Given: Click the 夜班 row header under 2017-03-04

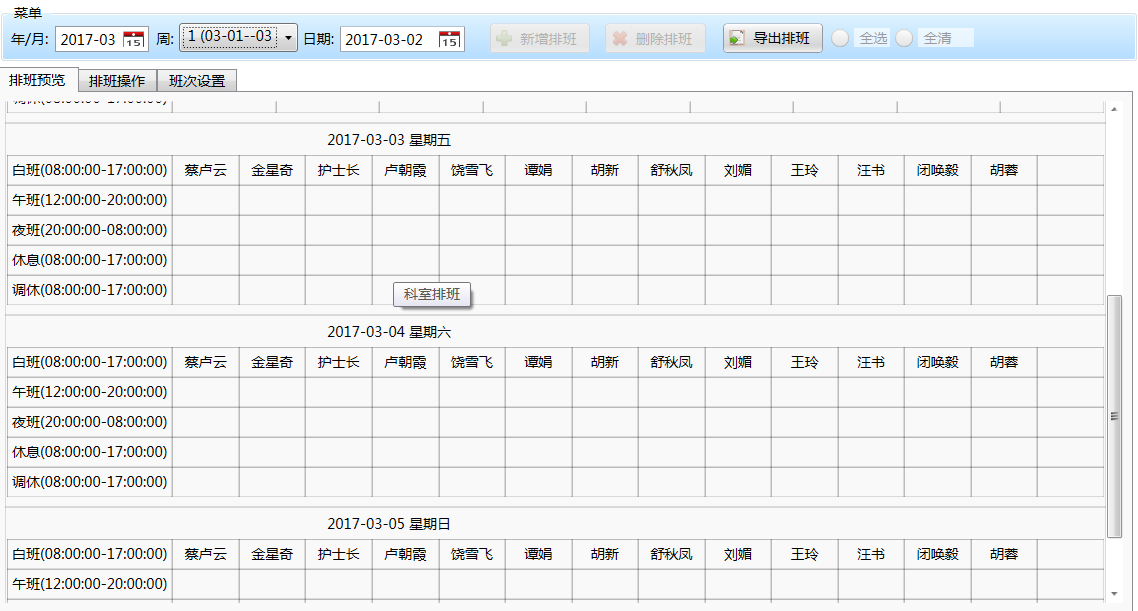Looking at the screenshot, I should click(x=89, y=422).
